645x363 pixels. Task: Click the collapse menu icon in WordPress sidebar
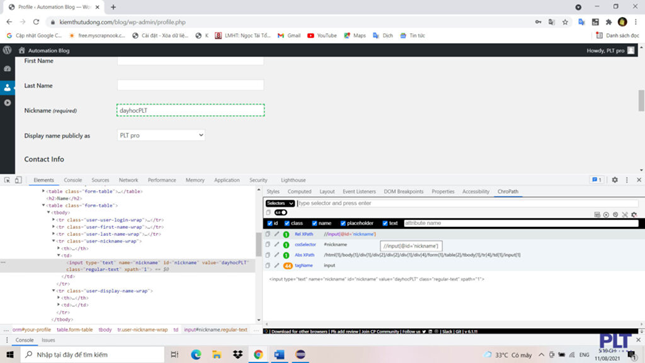click(x=7, y=102)
